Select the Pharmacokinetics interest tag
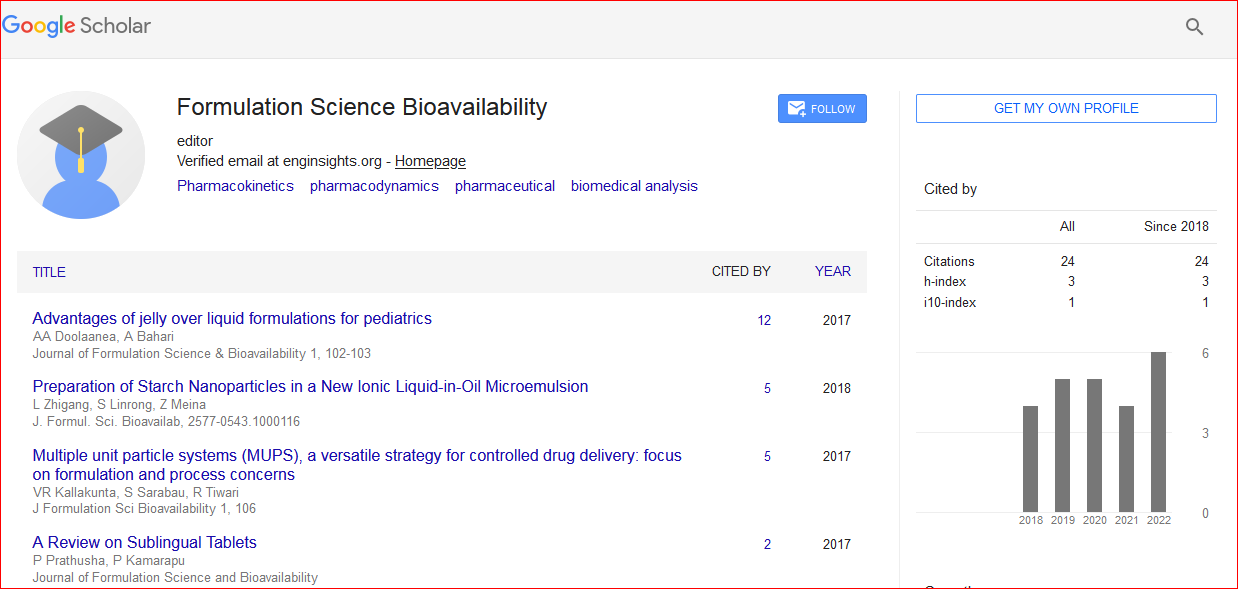1238x589 pixels. tap(235, 186)
